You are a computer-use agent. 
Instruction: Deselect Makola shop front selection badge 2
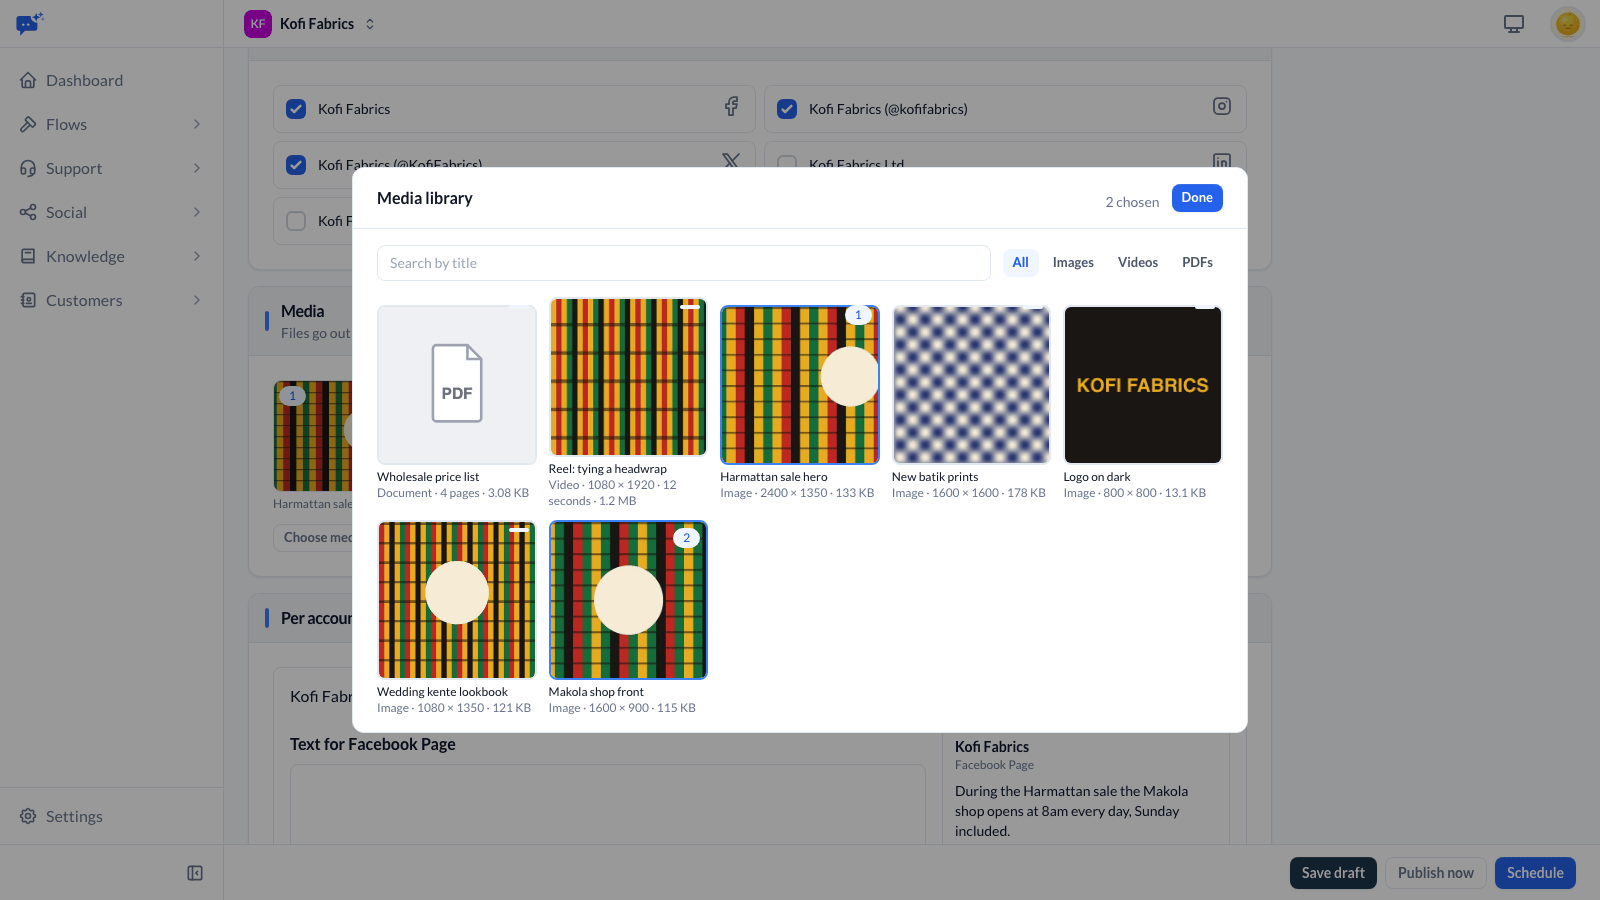click(x=686, y=538)
